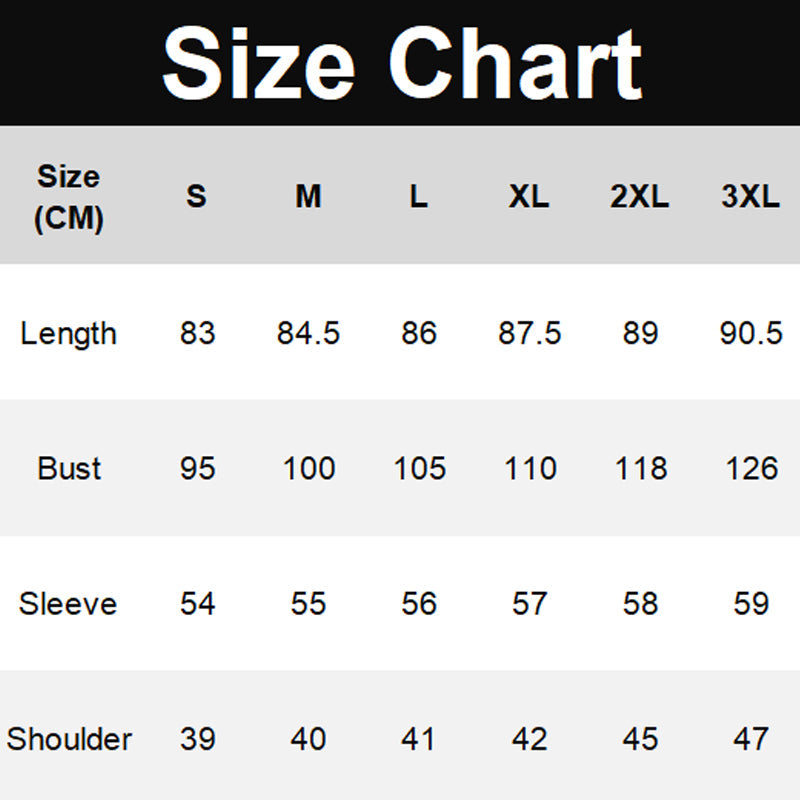Select the Sleeve row label
Screen dimensions: 800x800
tap(68, 604)
